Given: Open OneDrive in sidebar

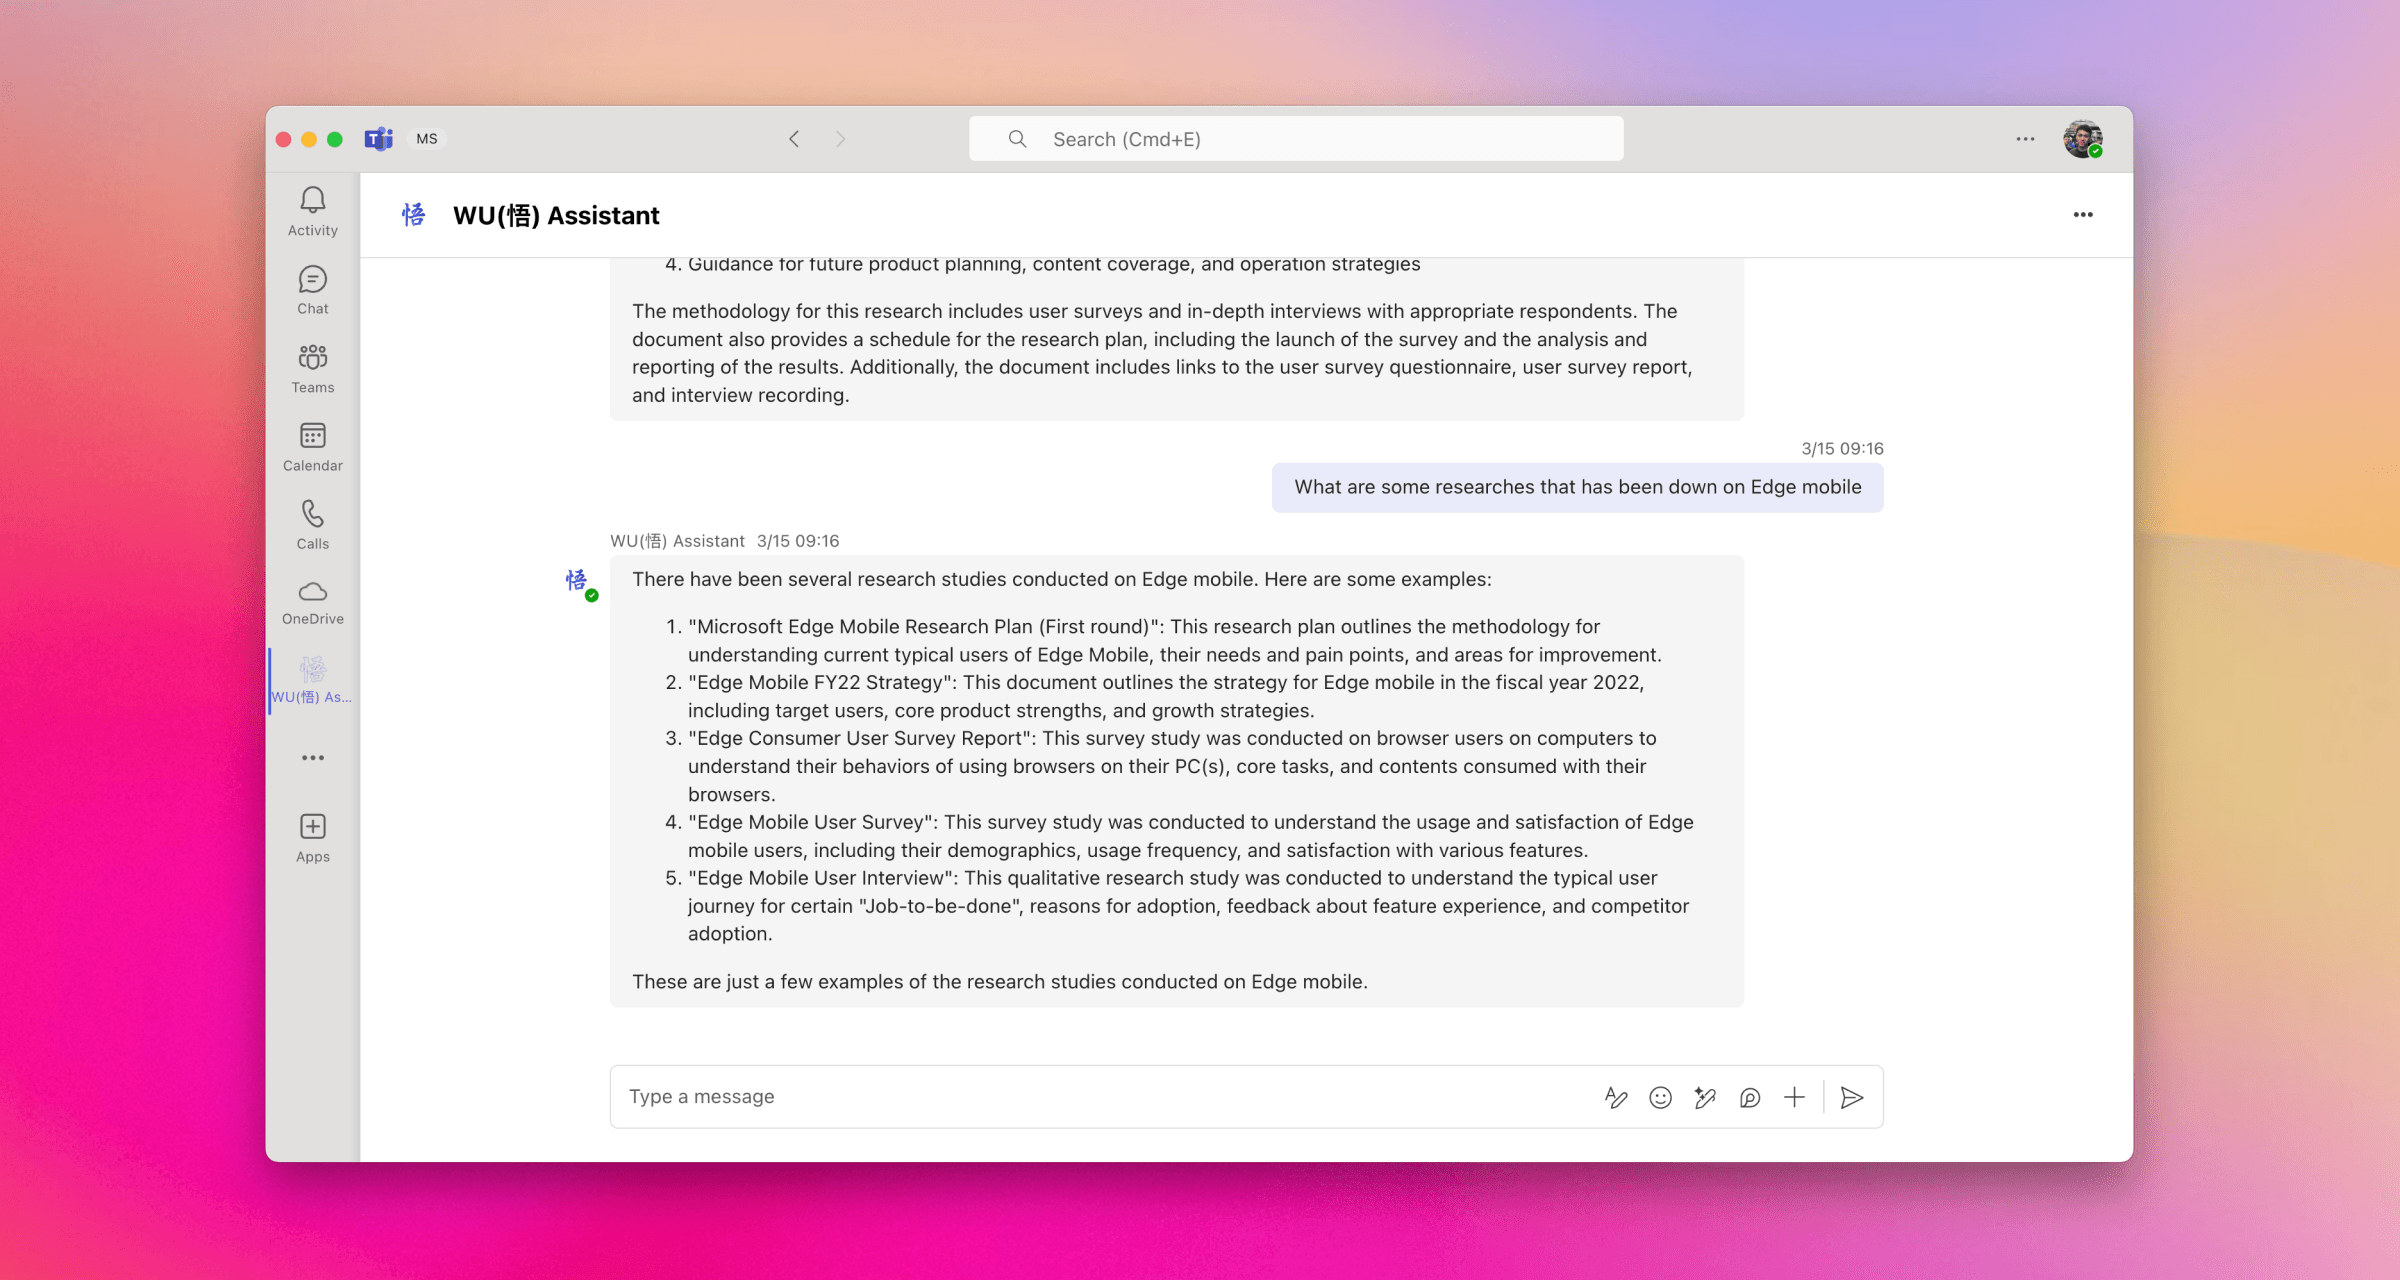Looking at the screenshot, I should pos(313,603).
